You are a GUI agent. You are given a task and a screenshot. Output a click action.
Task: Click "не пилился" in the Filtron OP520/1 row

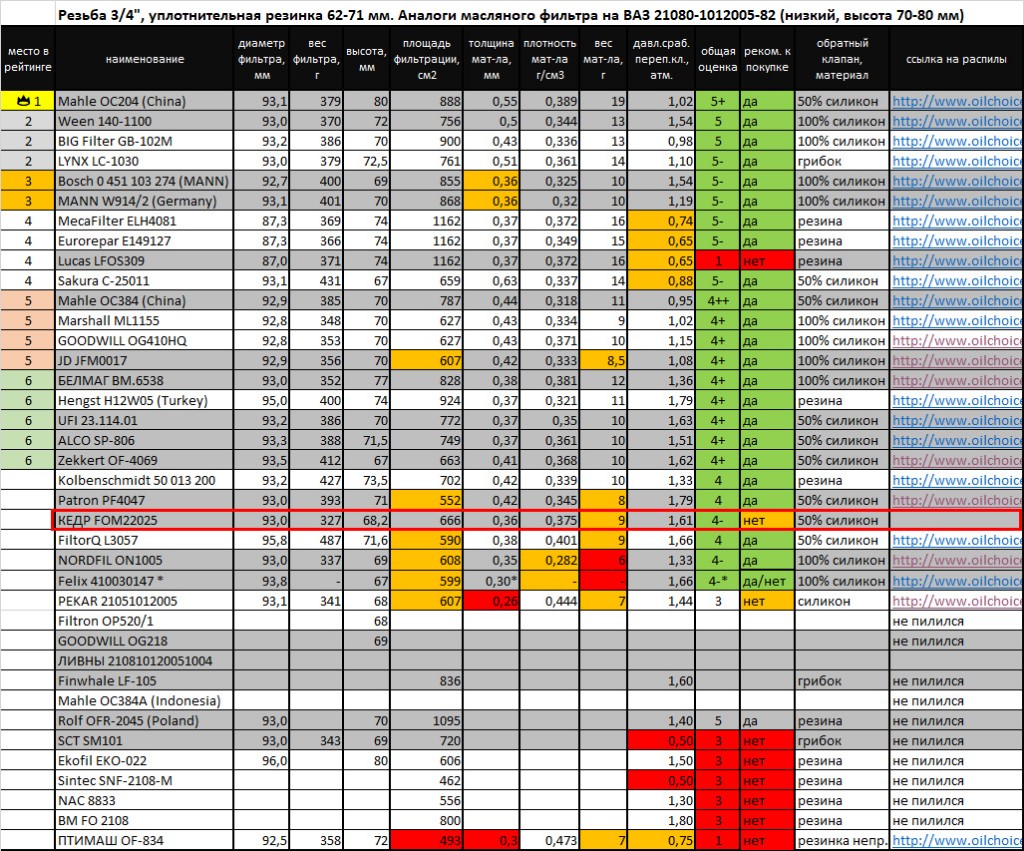[x=928, y=621]
